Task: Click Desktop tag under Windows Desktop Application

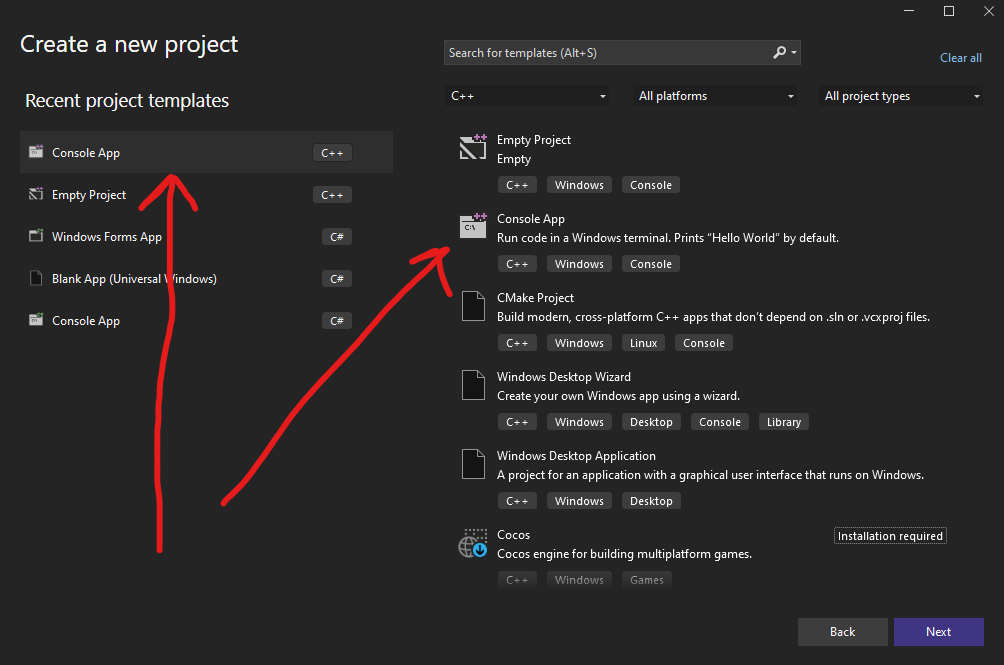Action: (x=651, y=501)
